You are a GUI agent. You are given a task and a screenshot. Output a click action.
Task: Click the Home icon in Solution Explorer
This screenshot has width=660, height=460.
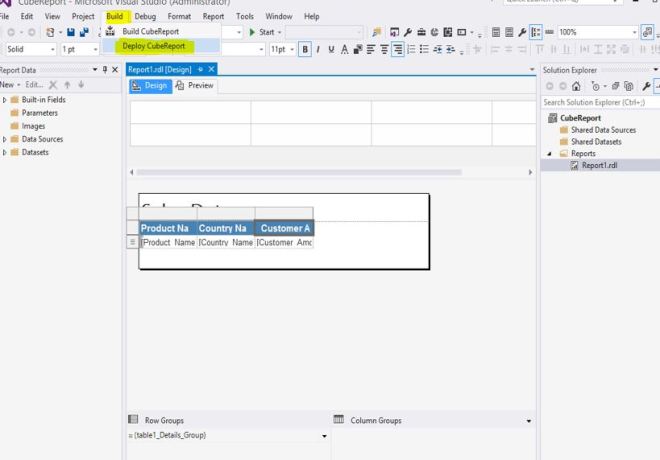pos(577,86)
